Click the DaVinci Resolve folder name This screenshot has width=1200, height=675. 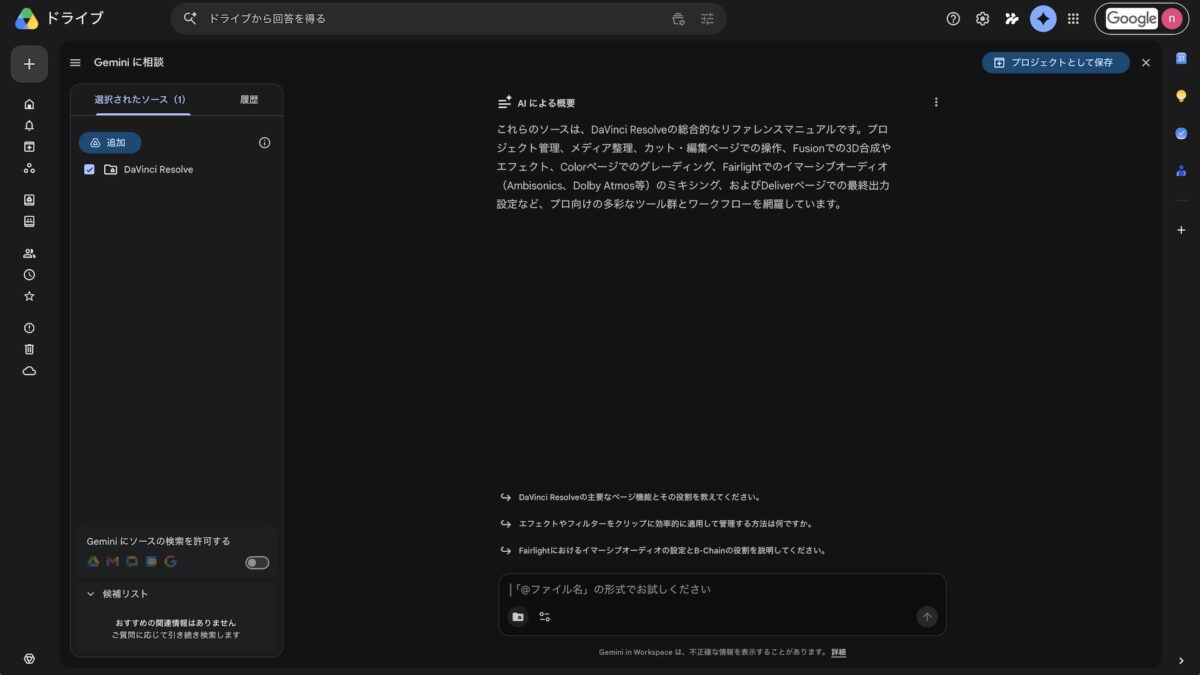tap(159, 170)
